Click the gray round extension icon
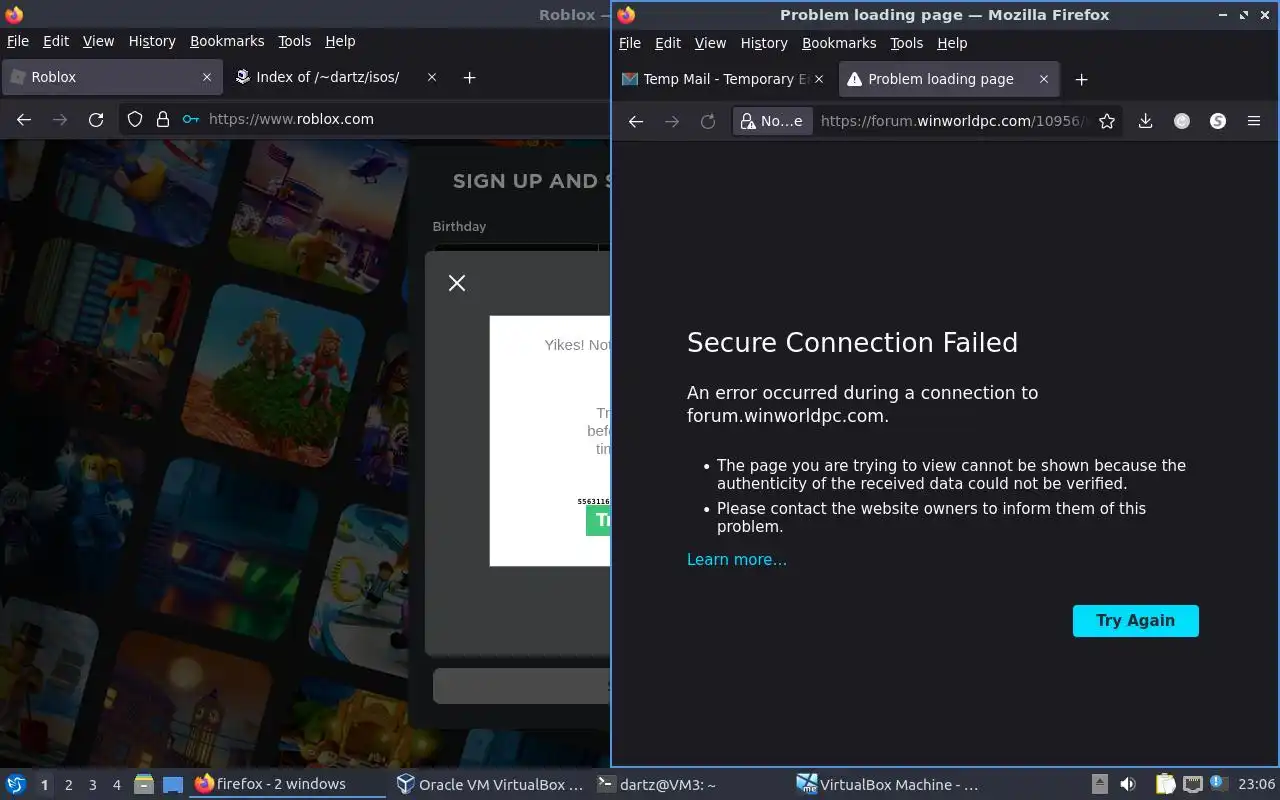Screen dimensions: 1280x800 [1182, 121]
